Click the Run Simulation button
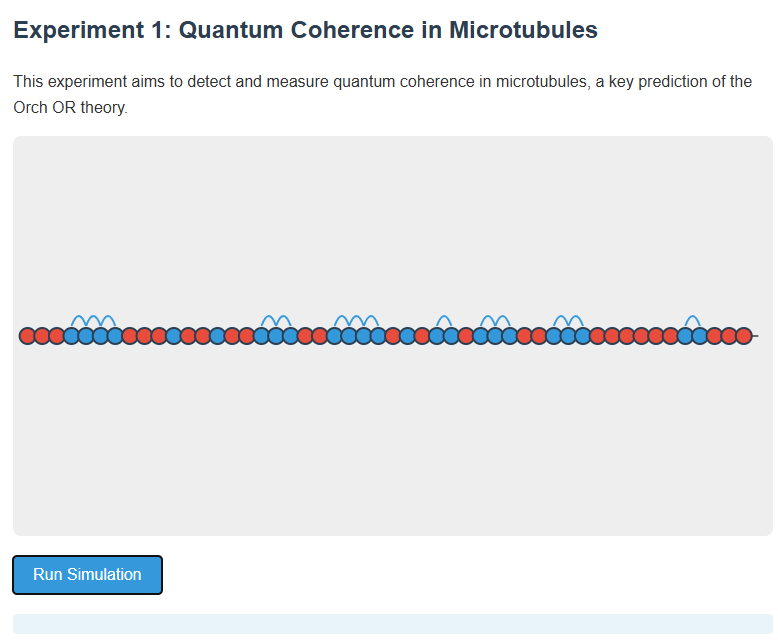Image resolution: width=778 pixels, height=641 pixels. pos(87,575)
